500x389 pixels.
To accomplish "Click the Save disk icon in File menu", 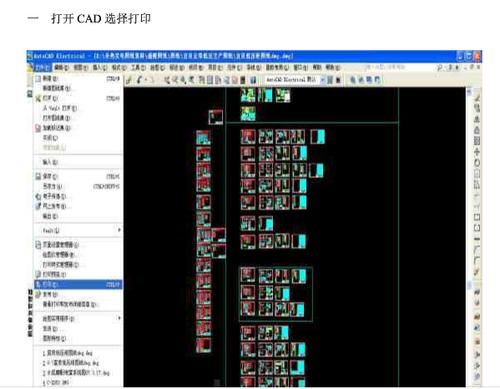I will pyautogui.click(x=38, y=176).
